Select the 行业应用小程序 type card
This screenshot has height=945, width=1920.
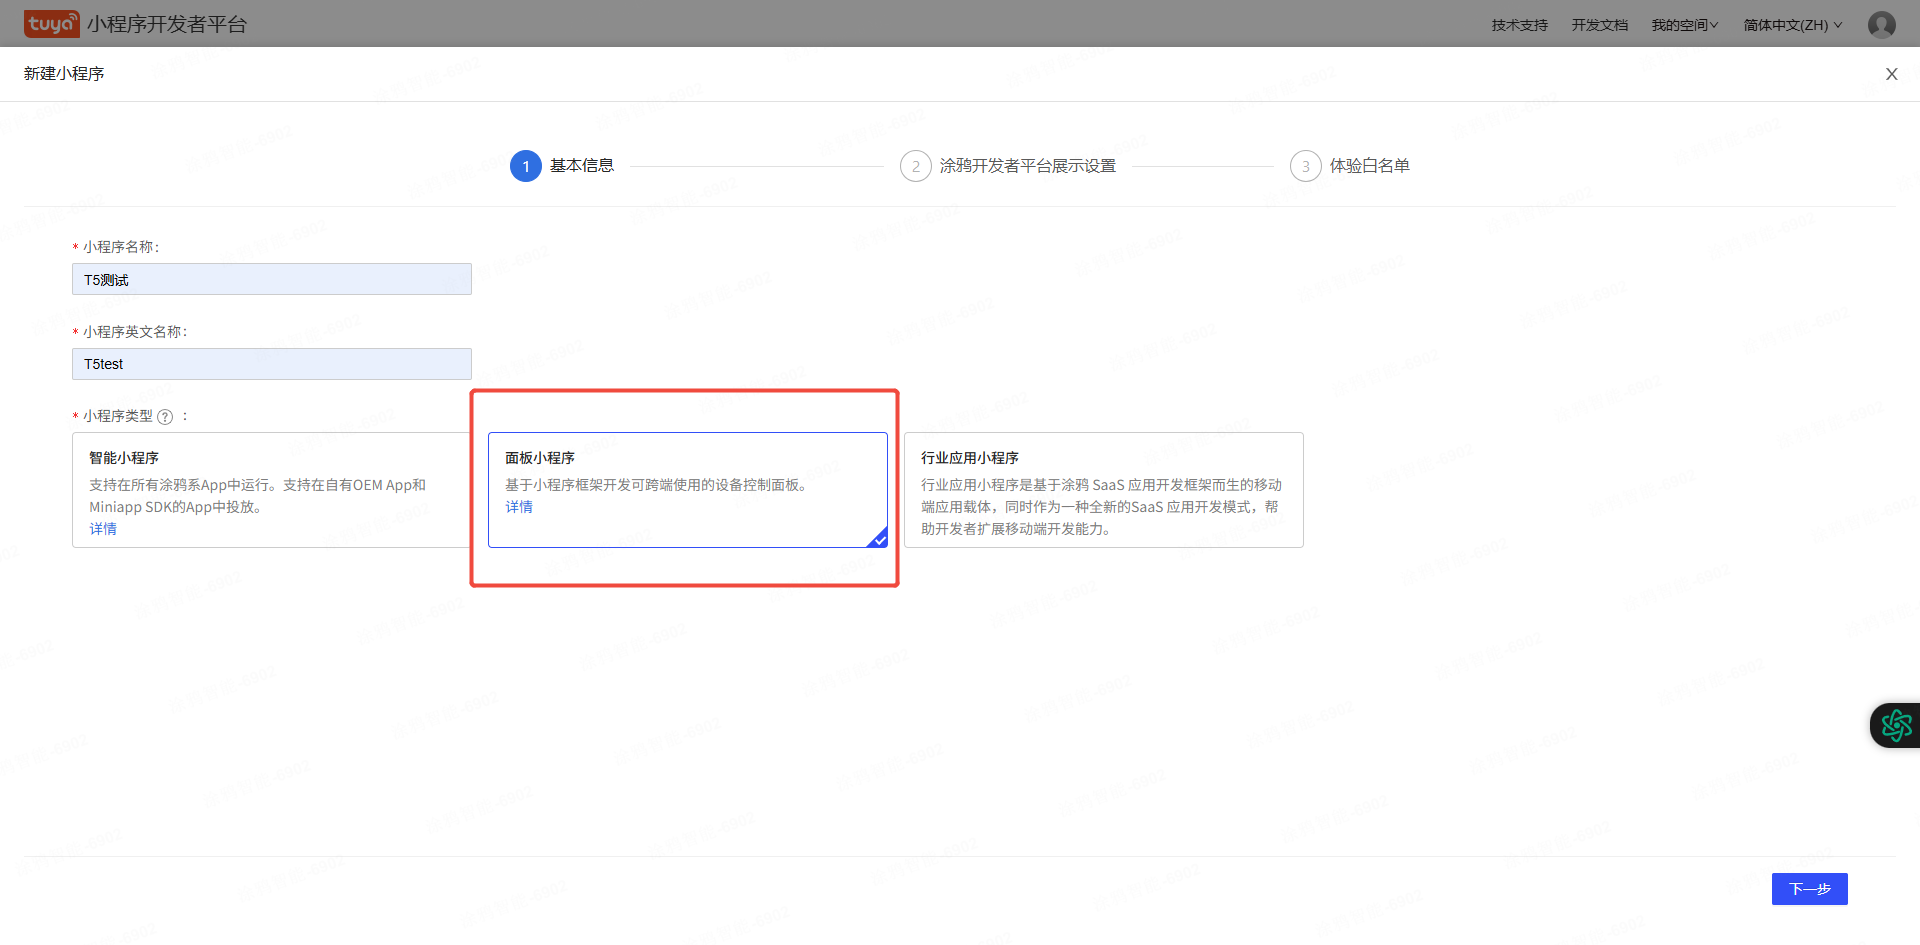click(1104, 490)
